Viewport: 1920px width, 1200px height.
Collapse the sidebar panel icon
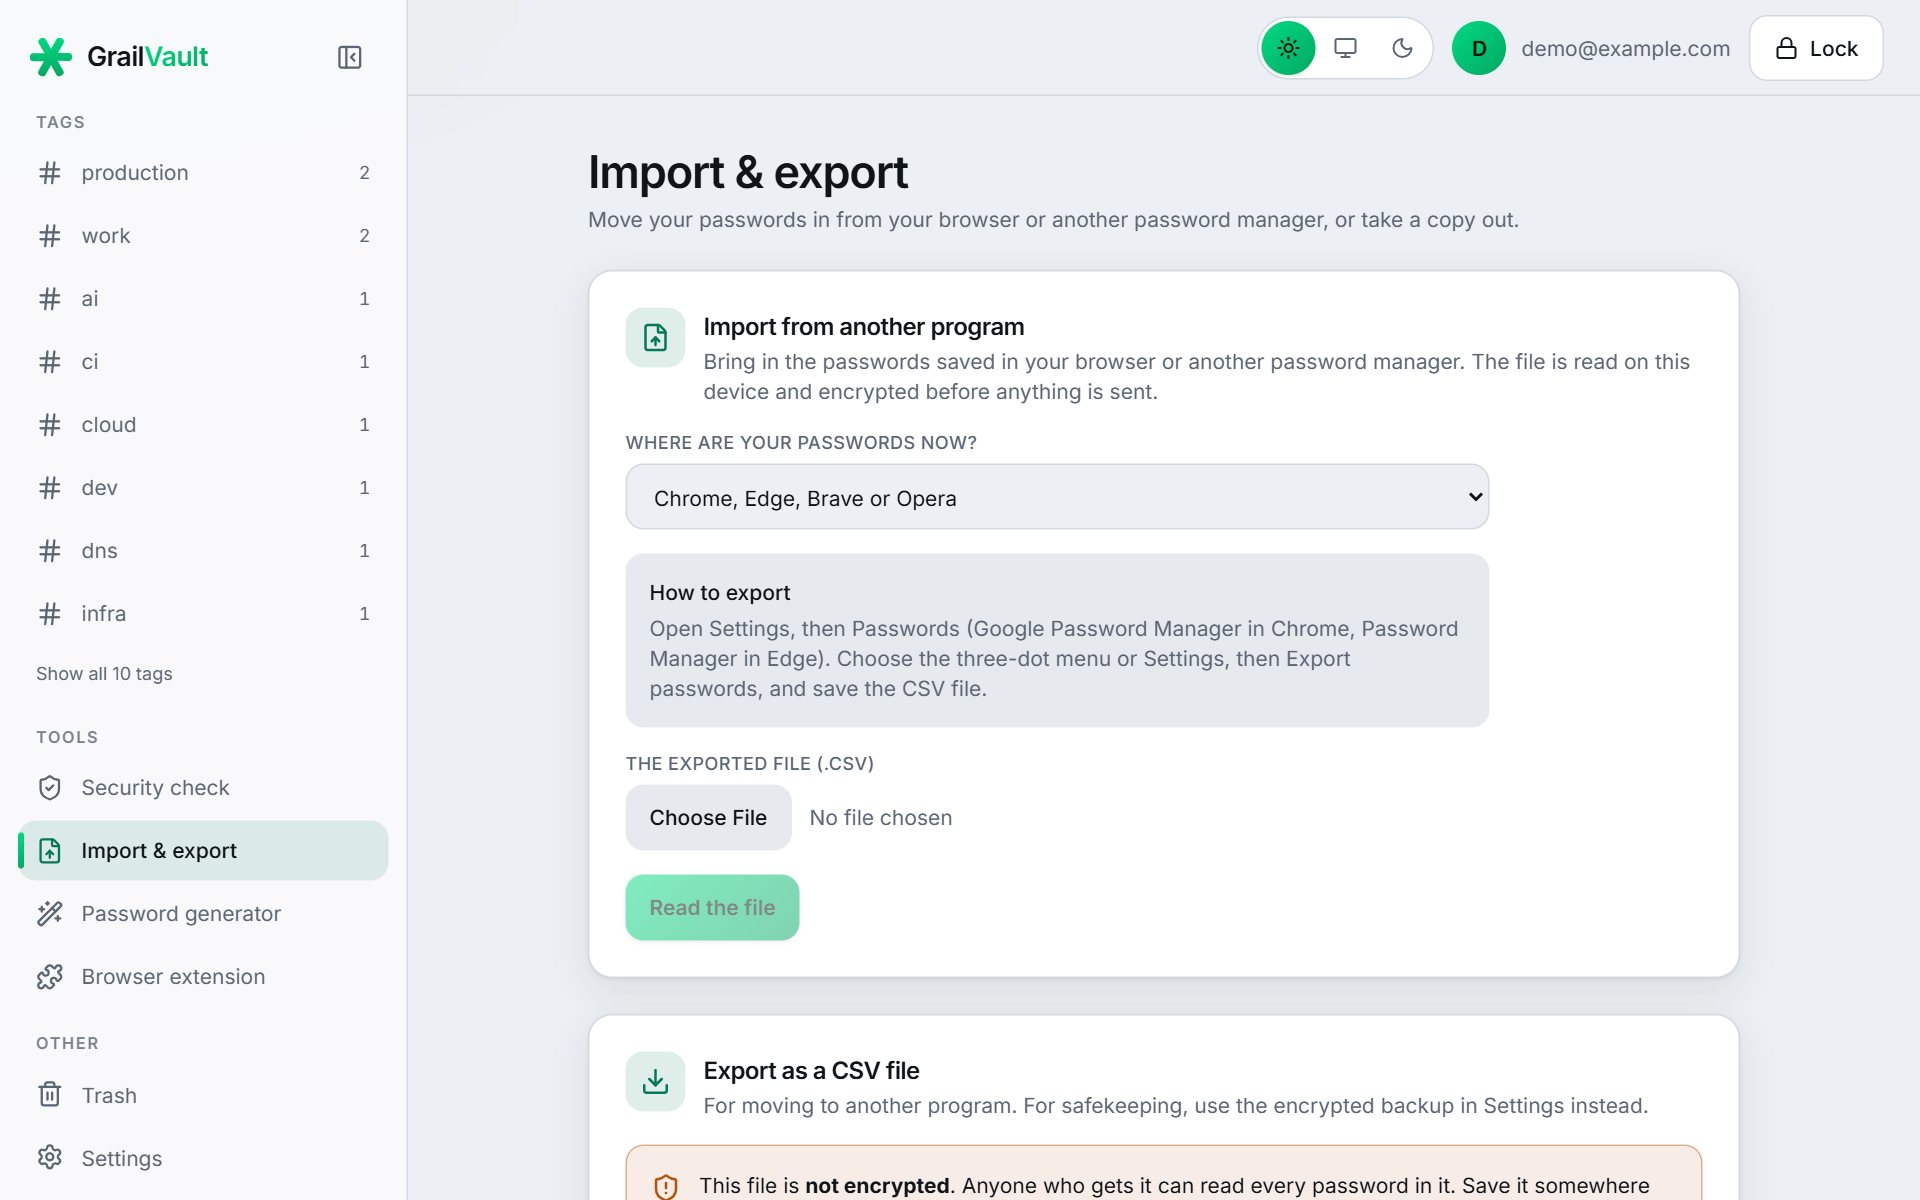coord(349,57)
